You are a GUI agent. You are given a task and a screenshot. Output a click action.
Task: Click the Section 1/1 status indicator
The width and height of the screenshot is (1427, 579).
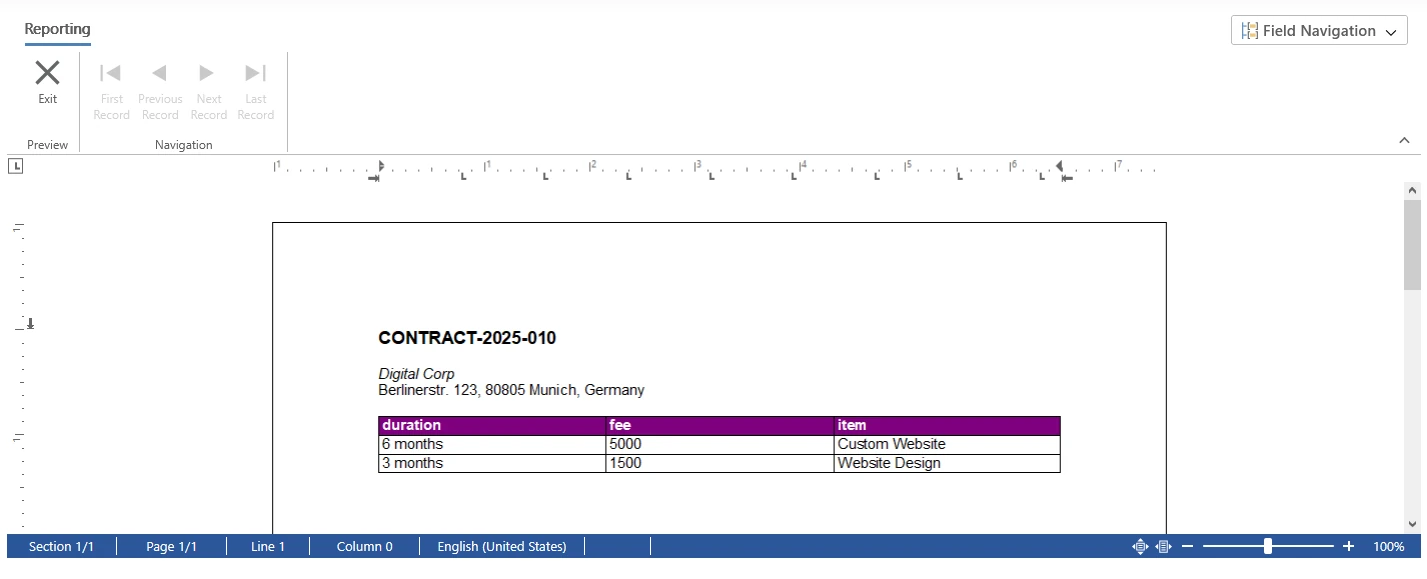click(x=62, y=546)
